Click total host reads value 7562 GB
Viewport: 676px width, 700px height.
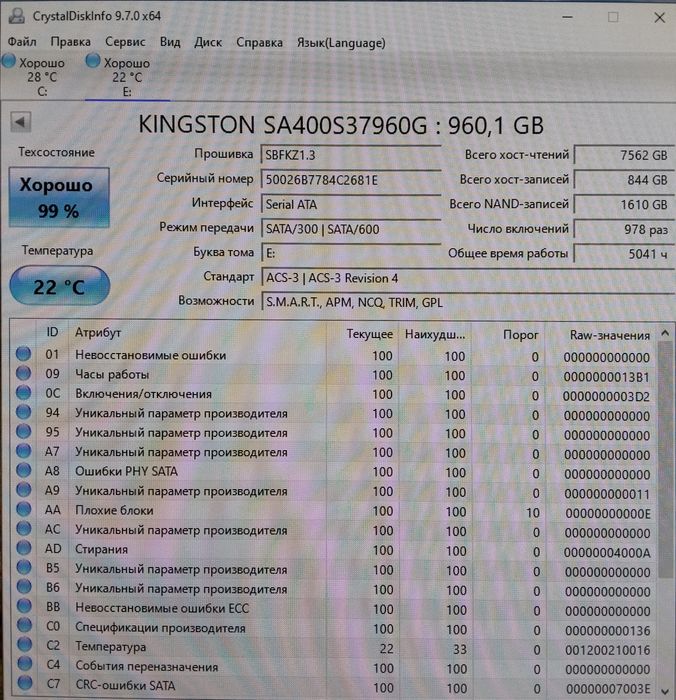tap(624, 155)
